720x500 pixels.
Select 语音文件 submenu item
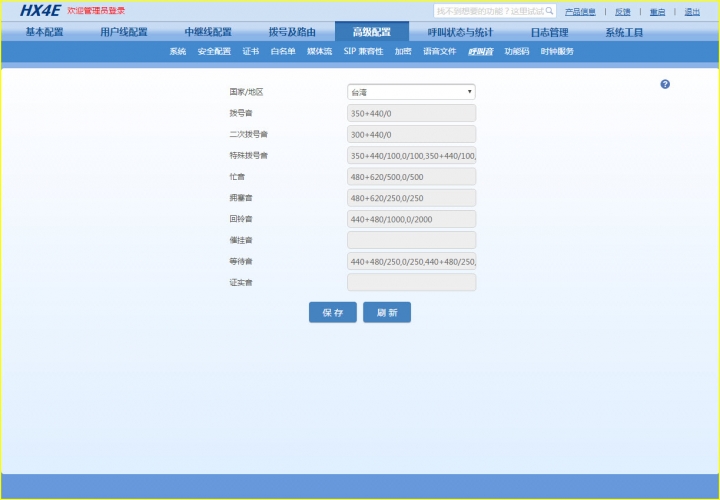(x=439, y=51)
